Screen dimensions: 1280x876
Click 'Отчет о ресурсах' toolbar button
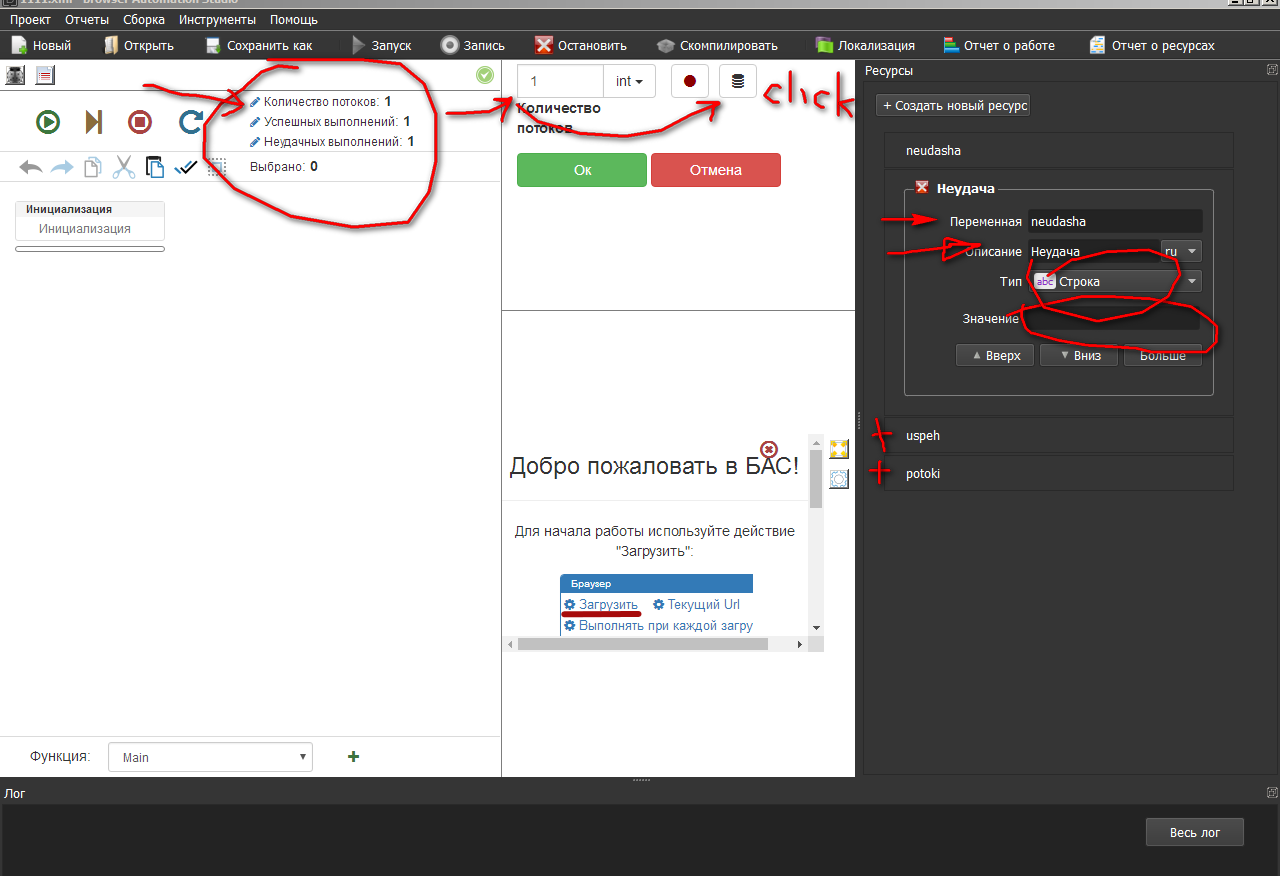click(x=1152, y=45)
